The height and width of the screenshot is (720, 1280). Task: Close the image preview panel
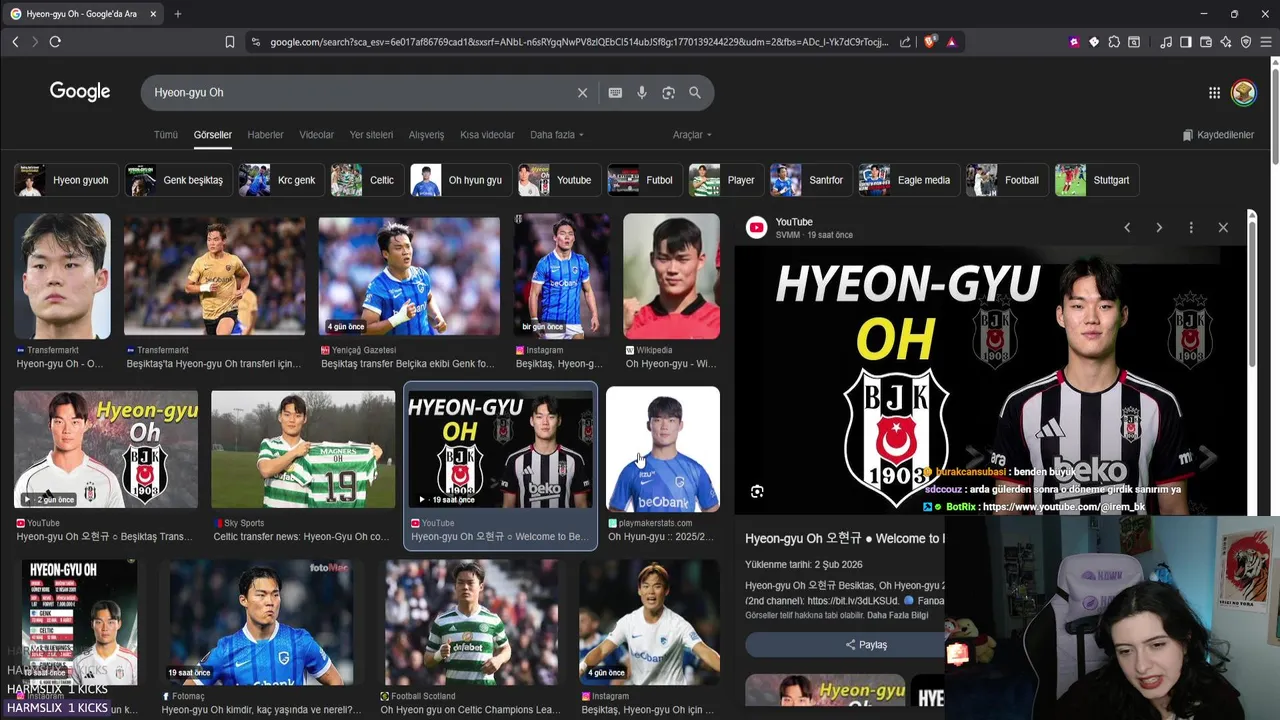pos(1223,228)
